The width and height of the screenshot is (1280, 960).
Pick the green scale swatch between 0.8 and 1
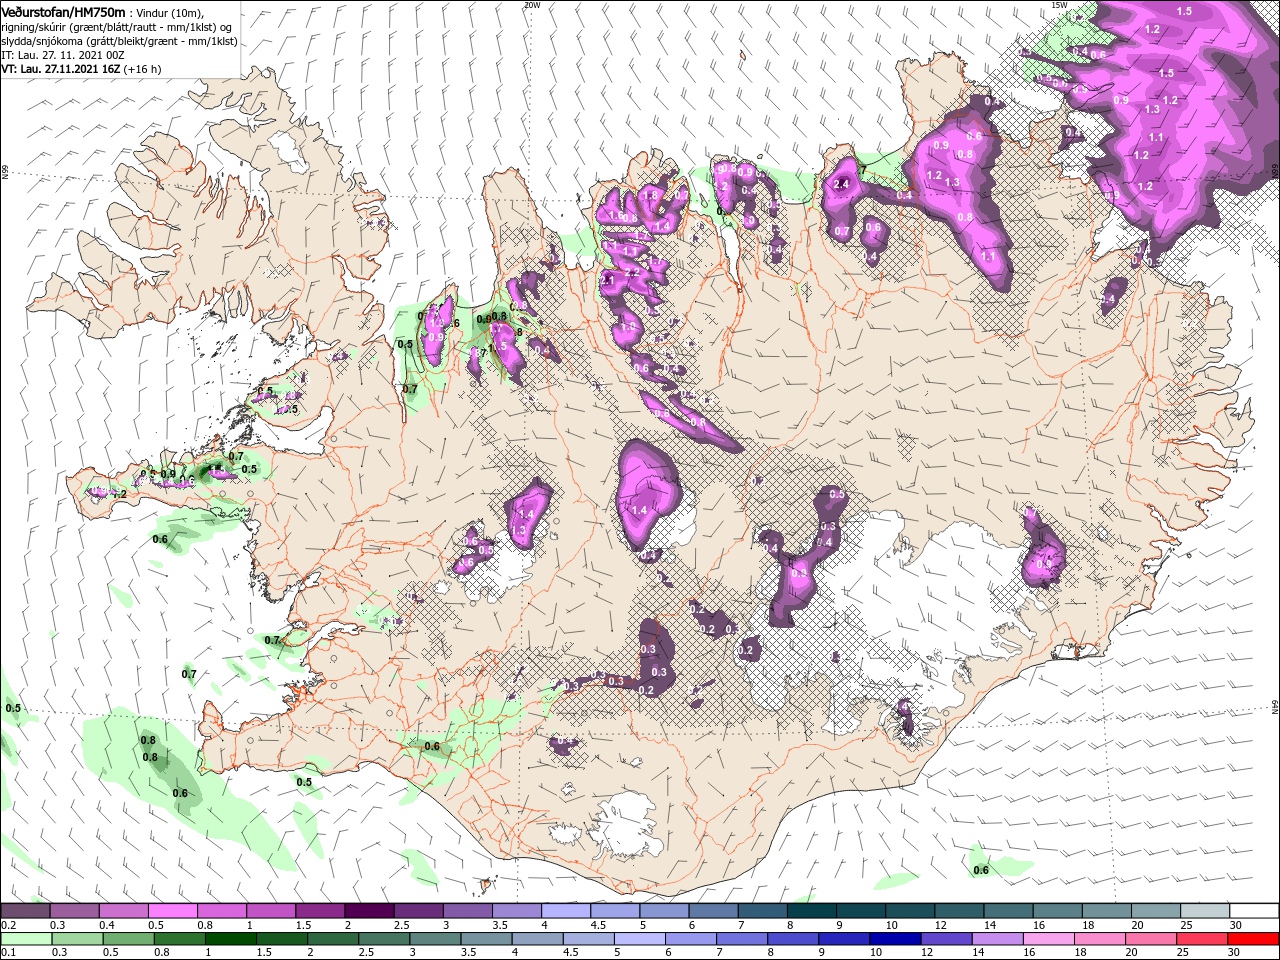click(180, 939)
